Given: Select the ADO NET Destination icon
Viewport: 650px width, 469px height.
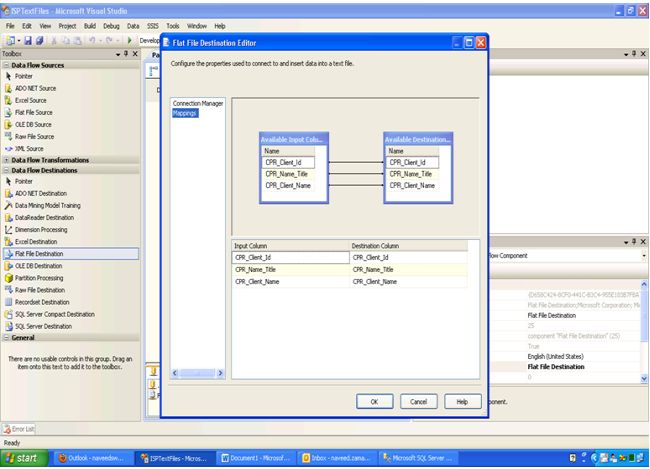Looking at the screenshot, I should click(8, 193).
